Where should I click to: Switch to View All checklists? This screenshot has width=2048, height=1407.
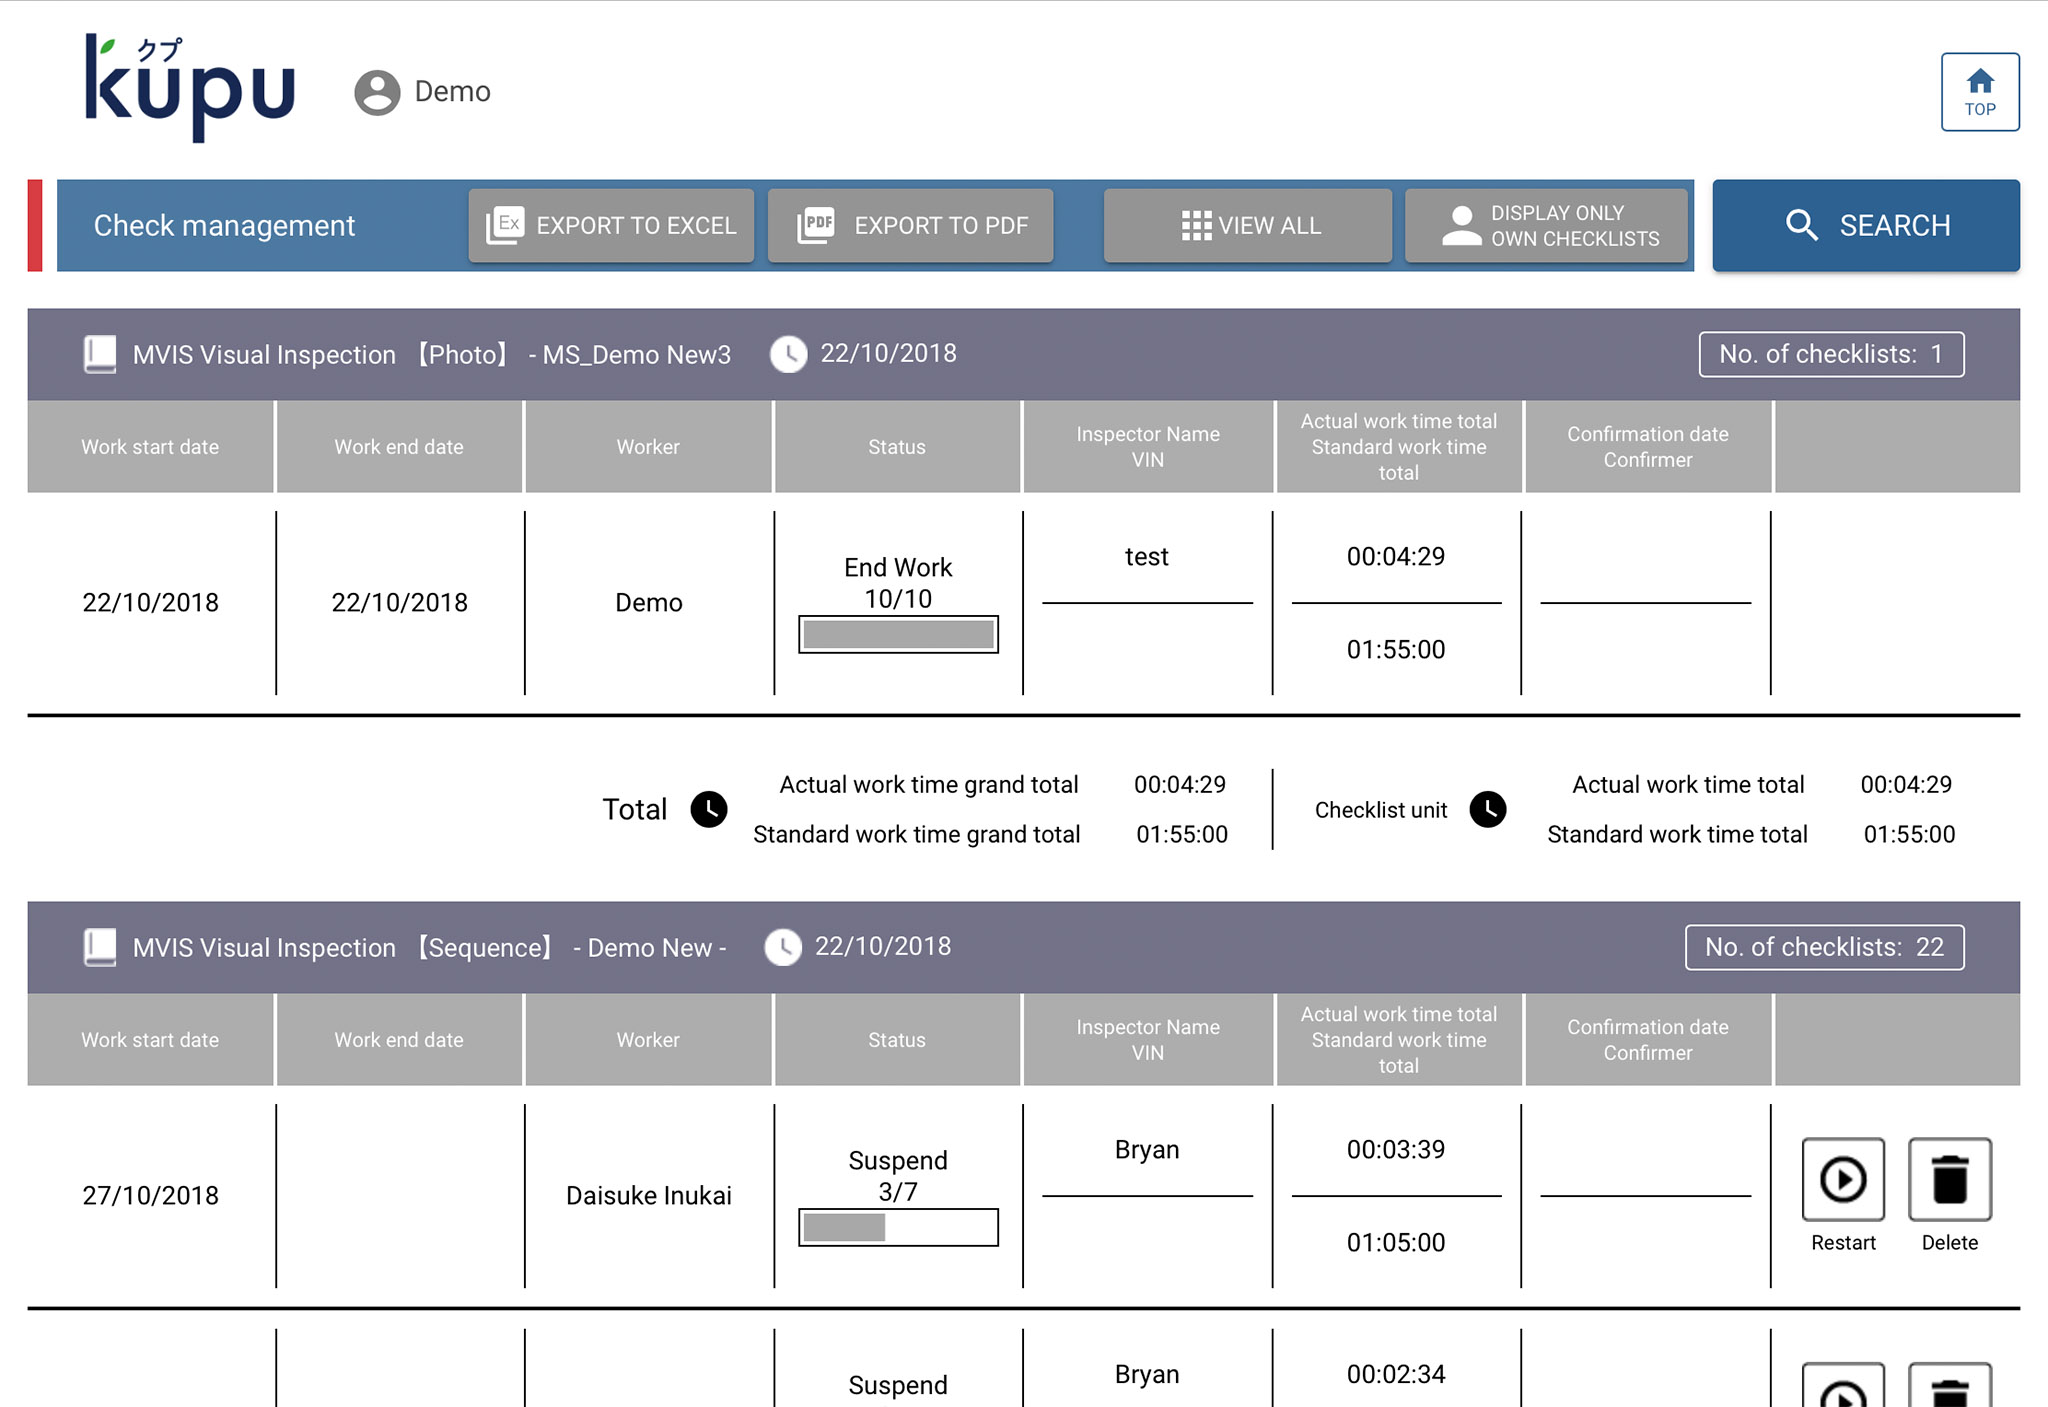1247,226
